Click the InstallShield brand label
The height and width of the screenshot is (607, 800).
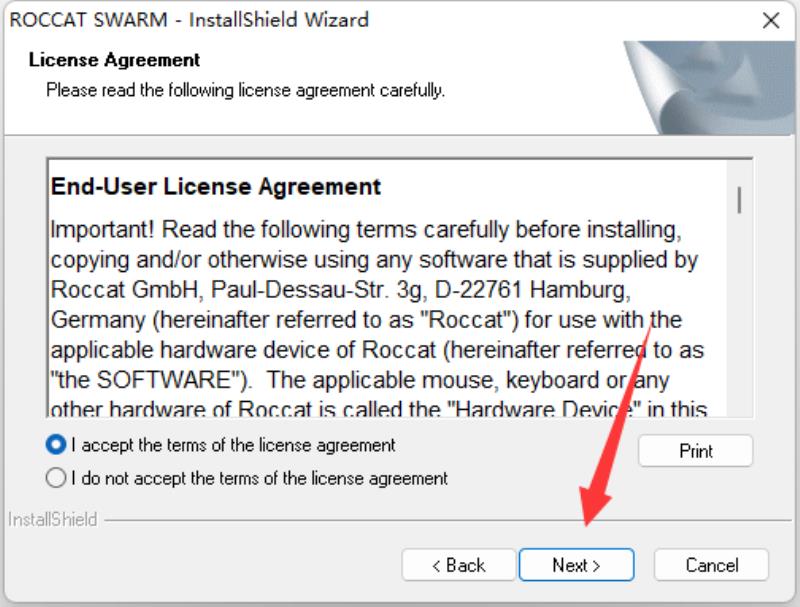(x=53, y=519)
